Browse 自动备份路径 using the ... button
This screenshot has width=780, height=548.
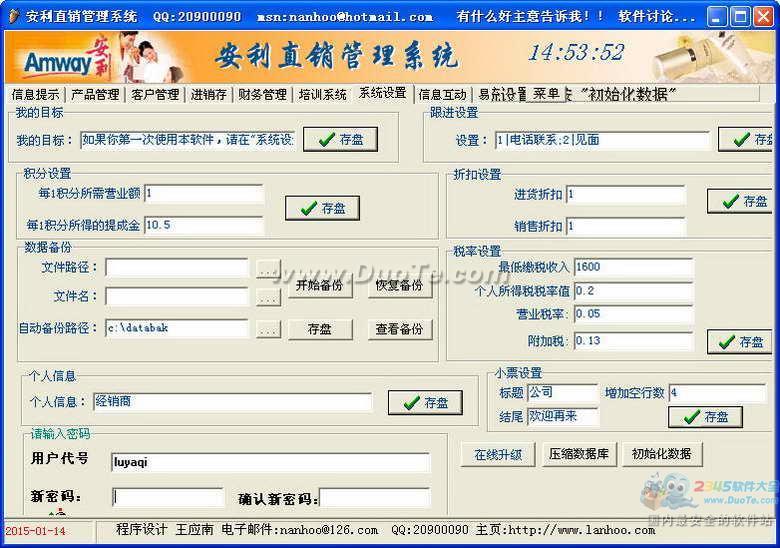tap(269, 329)
